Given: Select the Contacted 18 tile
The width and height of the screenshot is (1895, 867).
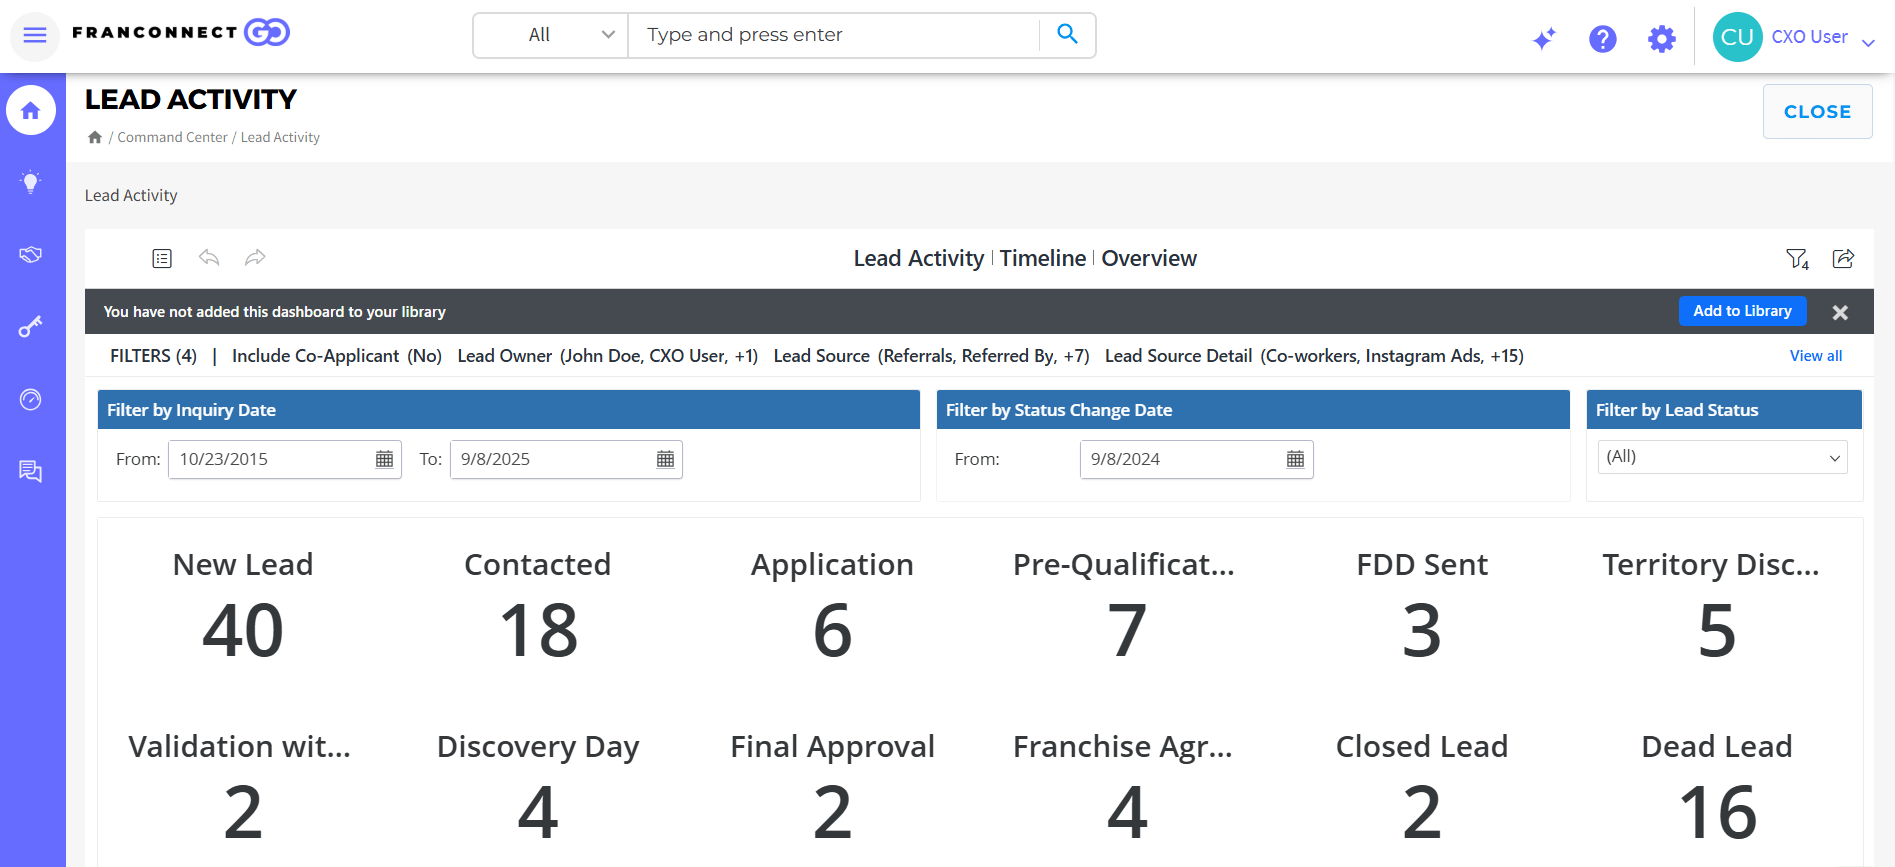Looking at the screenshot, I should point(538,606).
